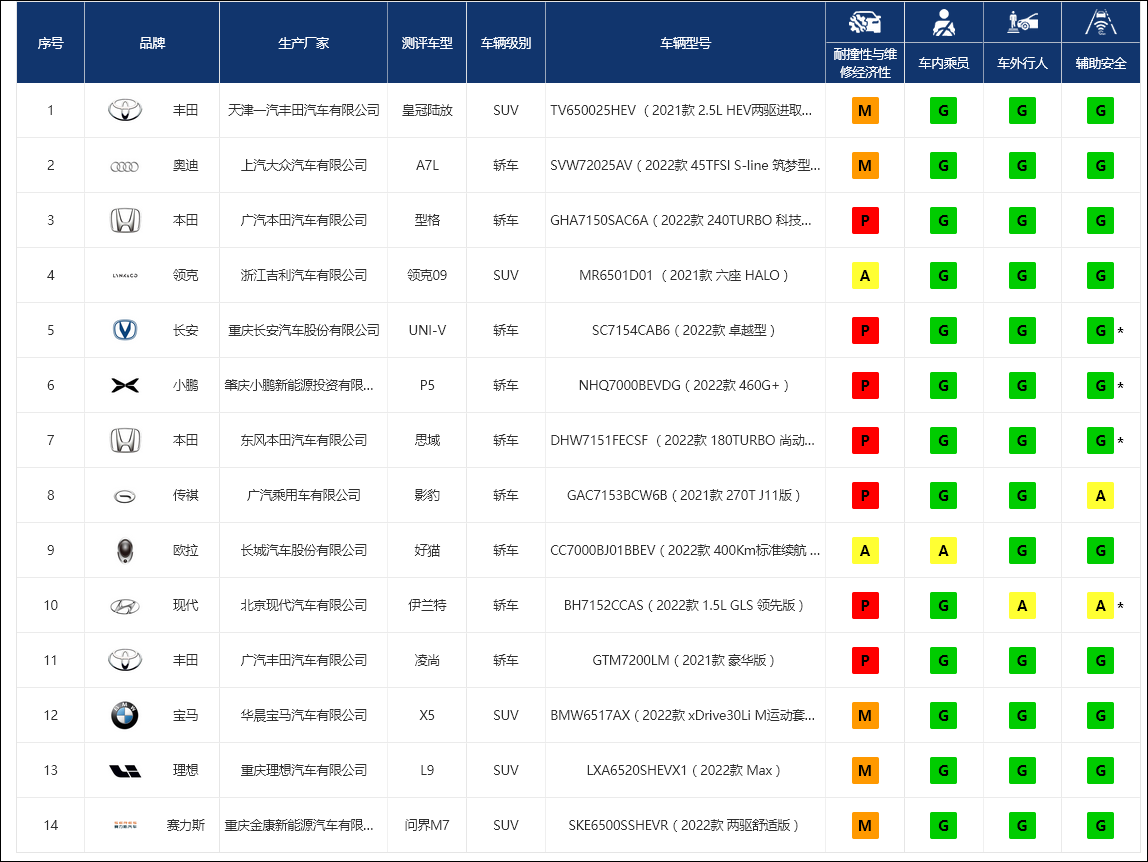Click the Changan logo in row 5
The height and width of the screenshot is (862, 1148).
click(x=125, y=330)
